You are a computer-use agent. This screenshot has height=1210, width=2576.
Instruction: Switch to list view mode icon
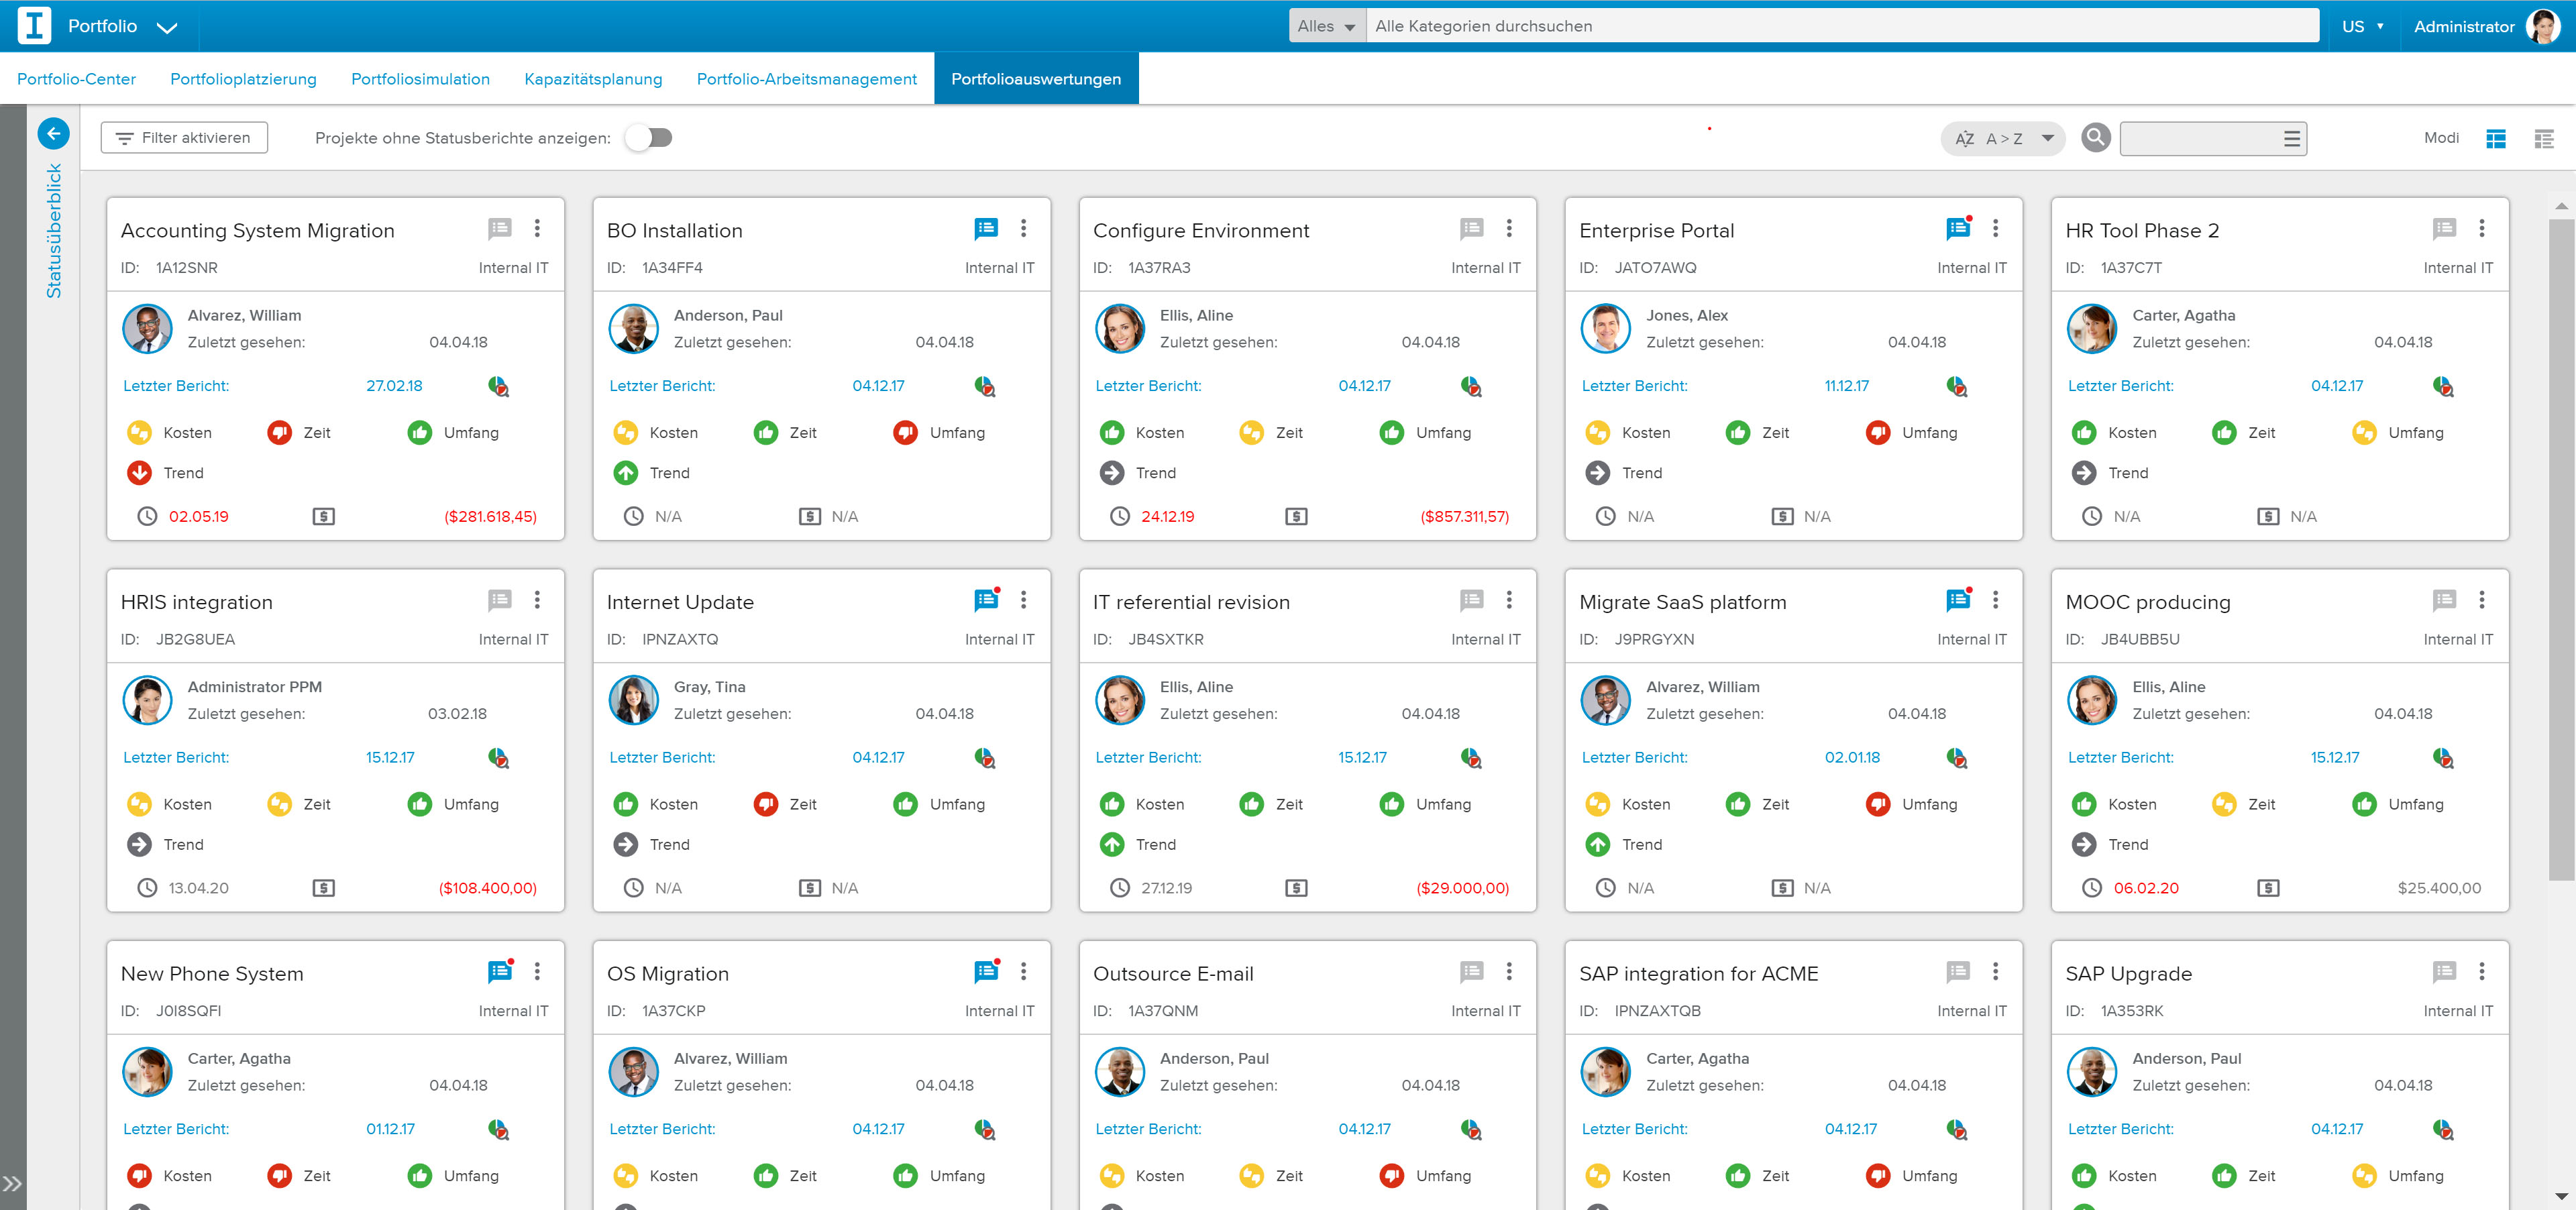click(x=2543, y=138)
